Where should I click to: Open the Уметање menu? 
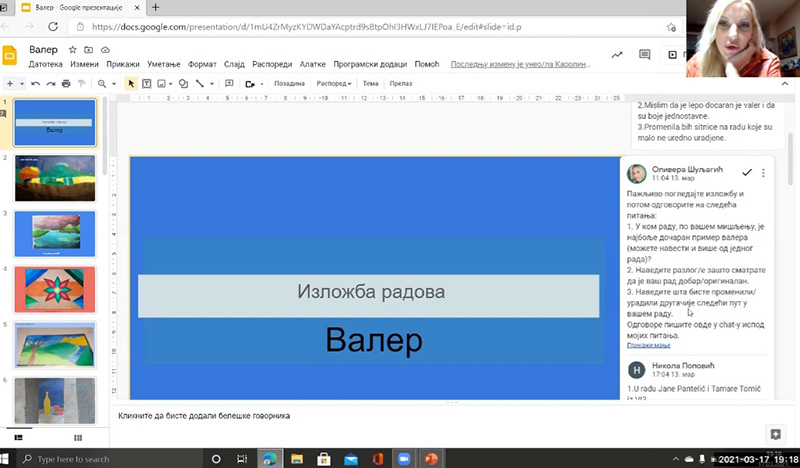[x=164, y=64]
